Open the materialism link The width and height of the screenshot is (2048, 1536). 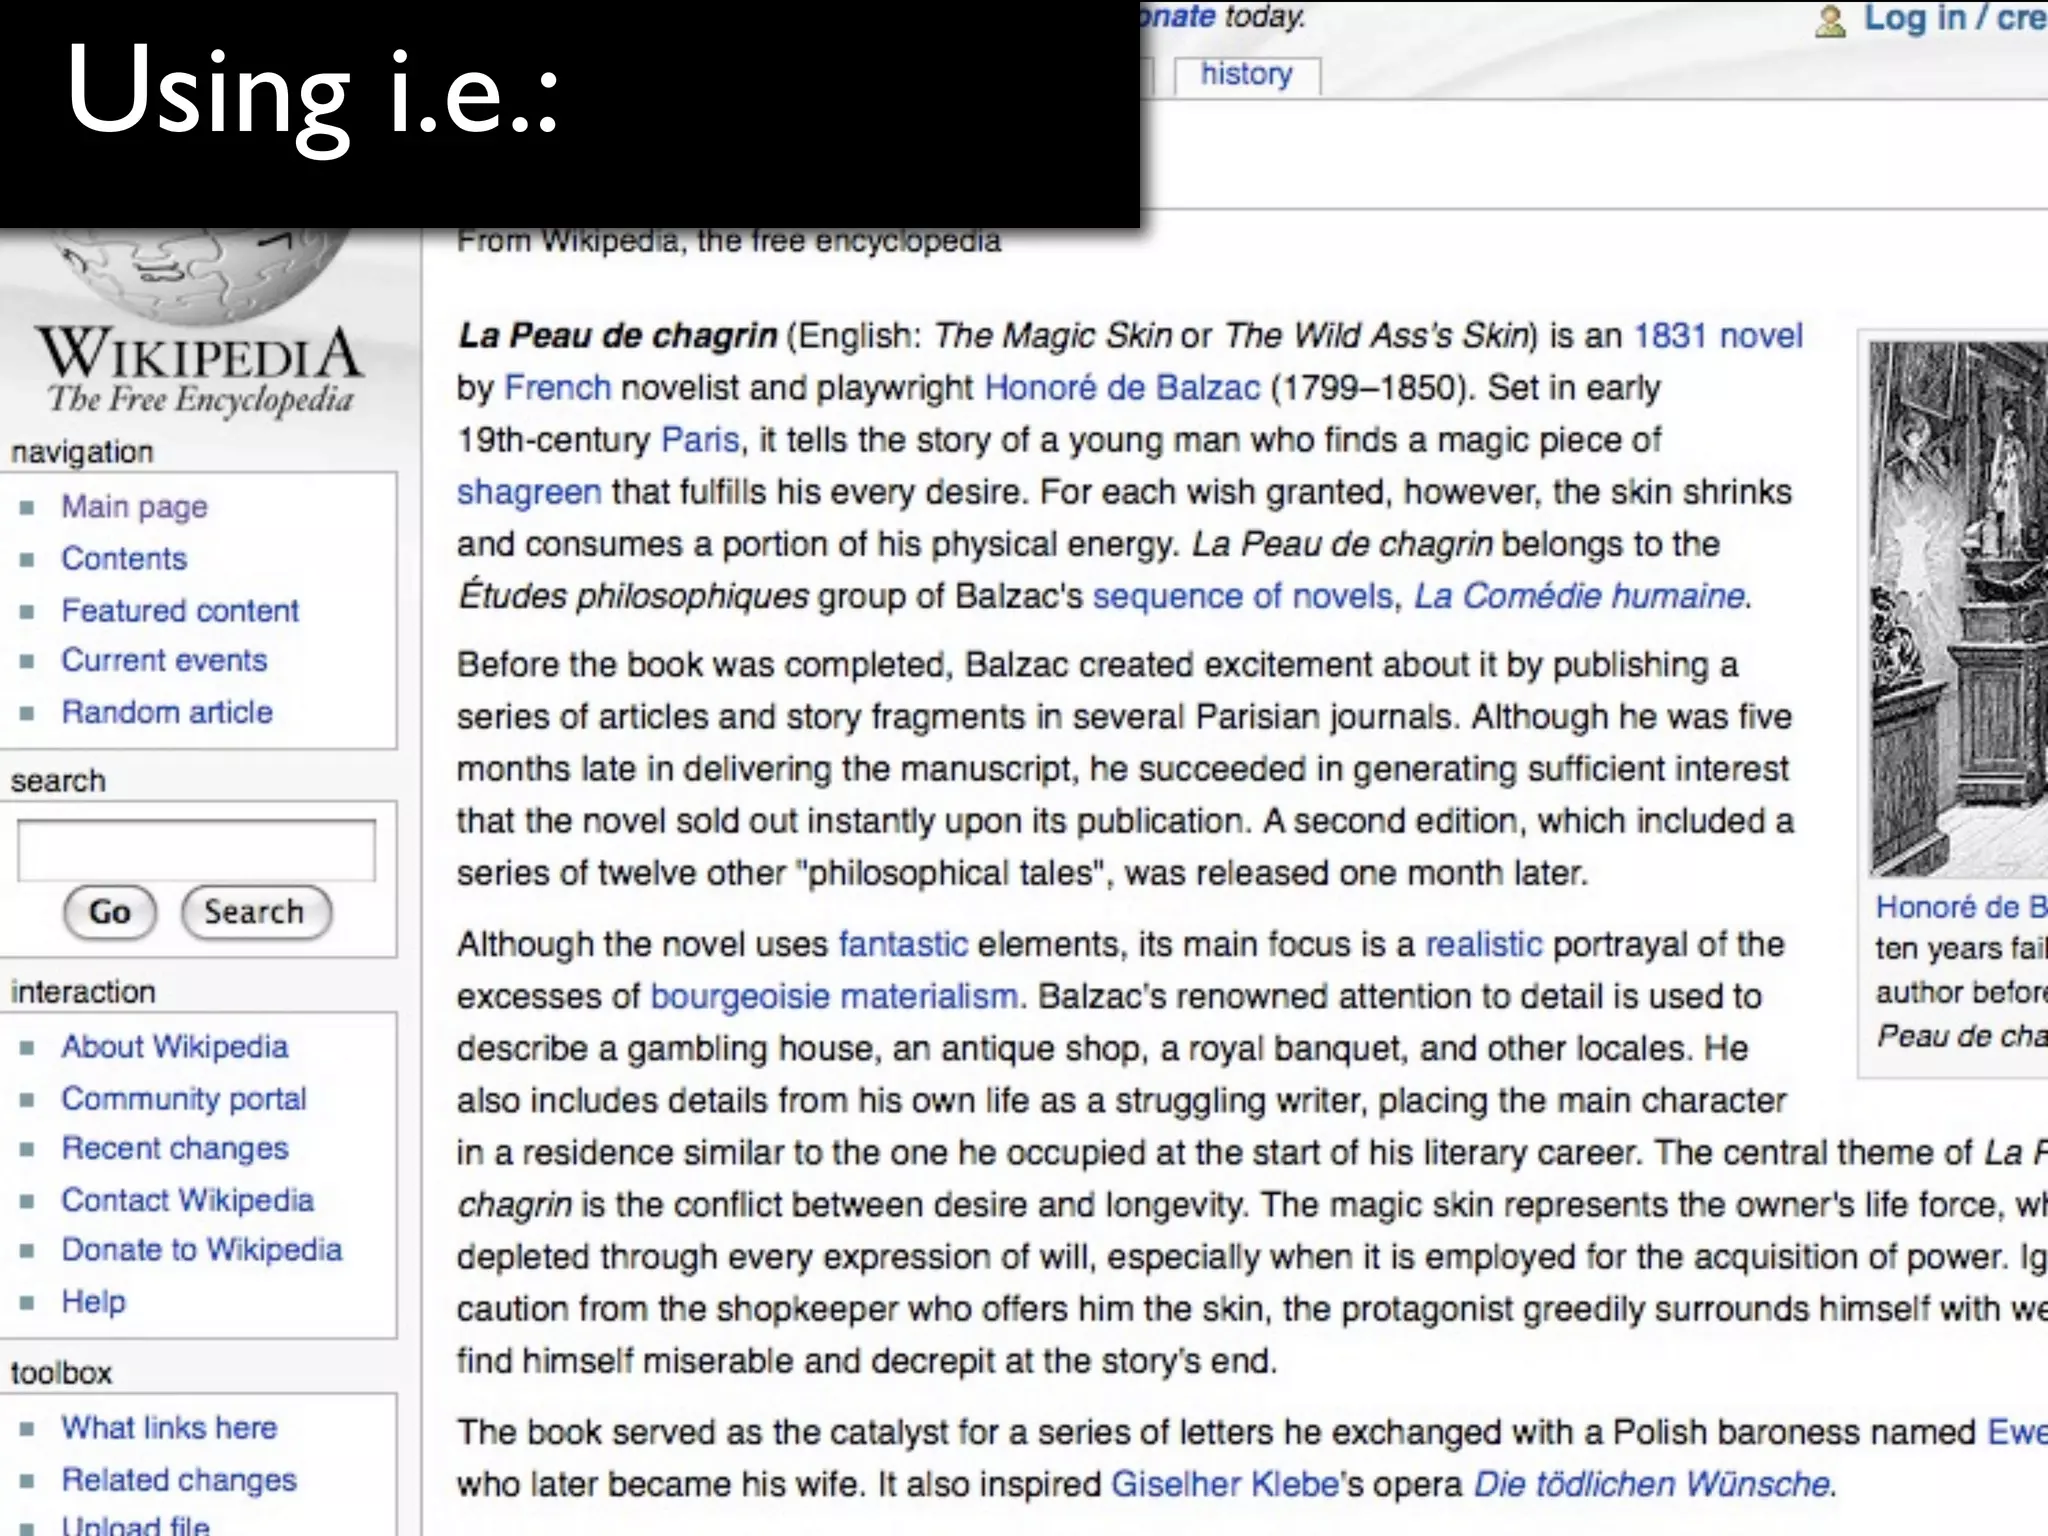tap(928, 996)
